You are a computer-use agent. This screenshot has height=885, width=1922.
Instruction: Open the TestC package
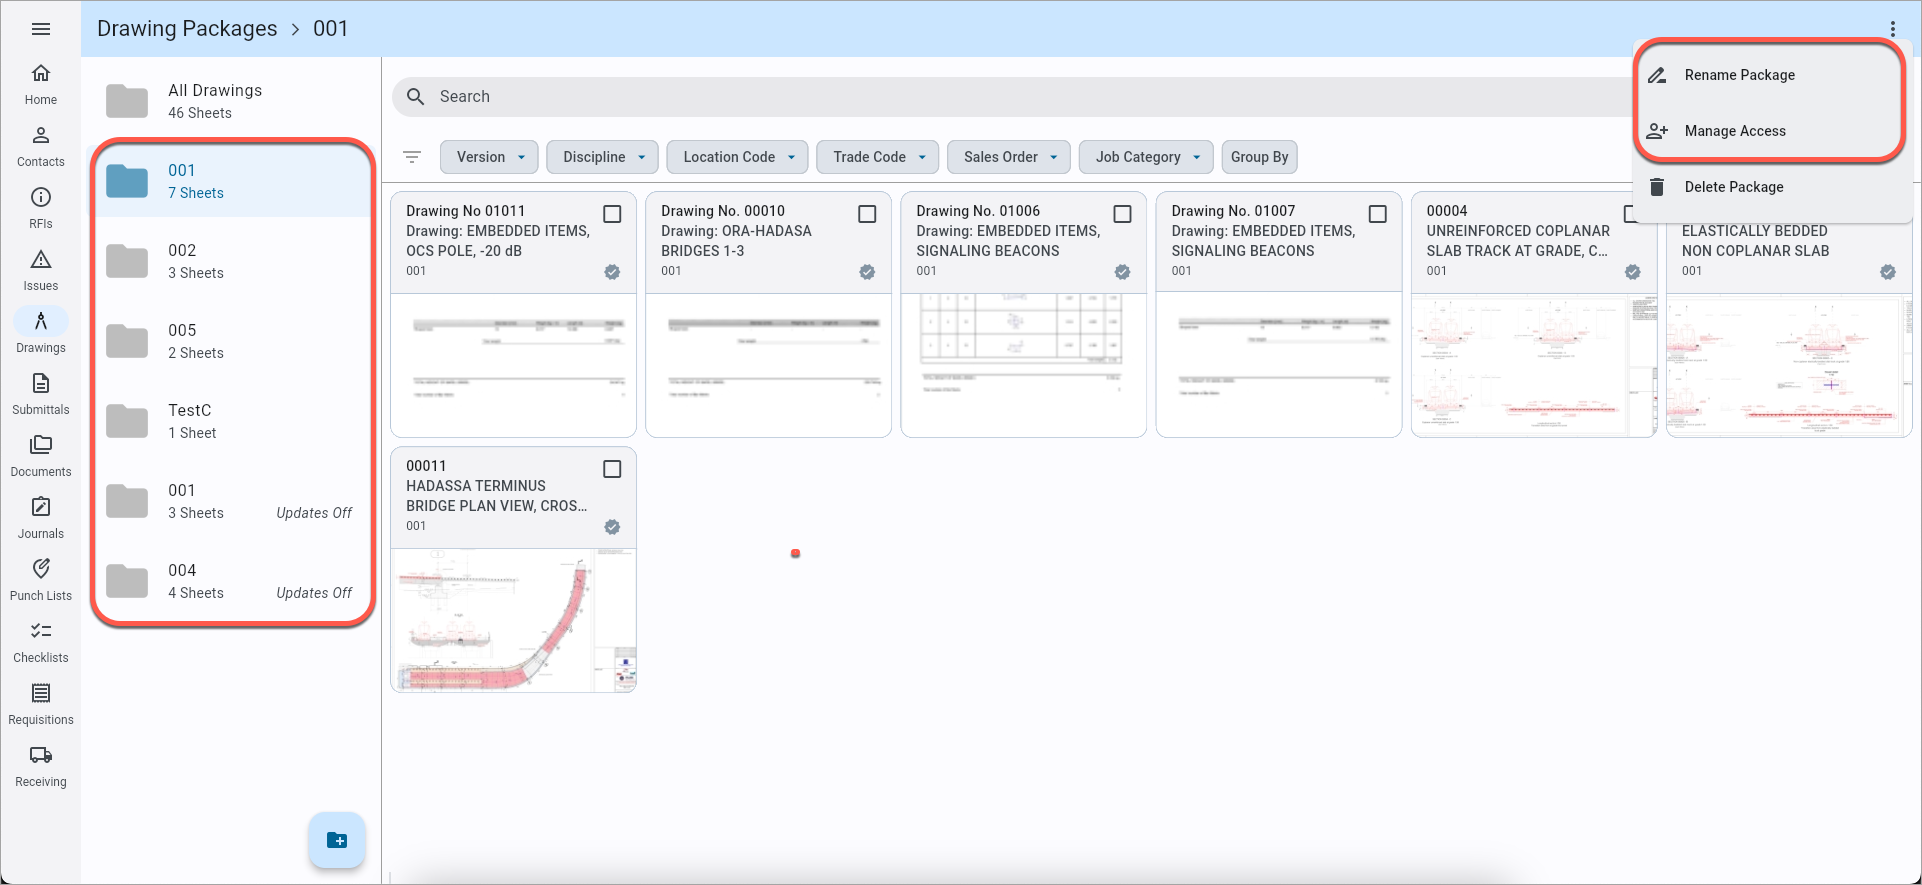point(232,421)
